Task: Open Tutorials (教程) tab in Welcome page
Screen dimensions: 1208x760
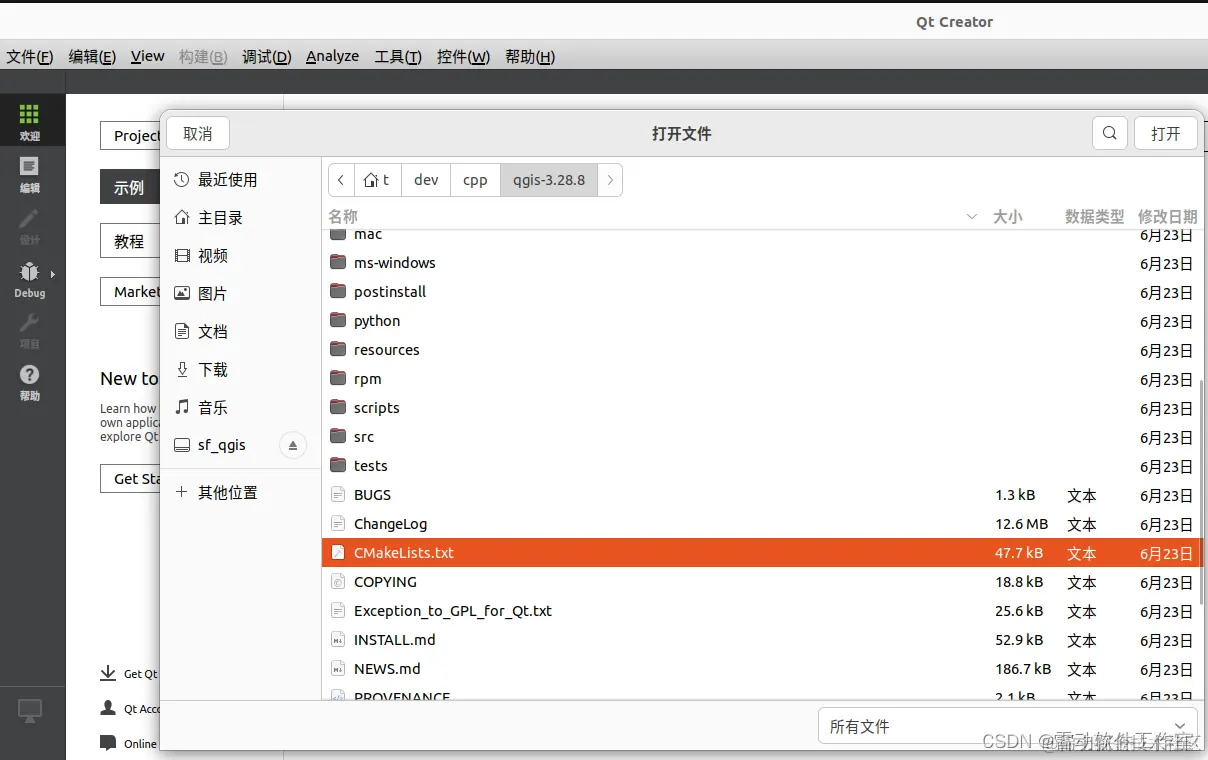Action: tap(129, 241)
